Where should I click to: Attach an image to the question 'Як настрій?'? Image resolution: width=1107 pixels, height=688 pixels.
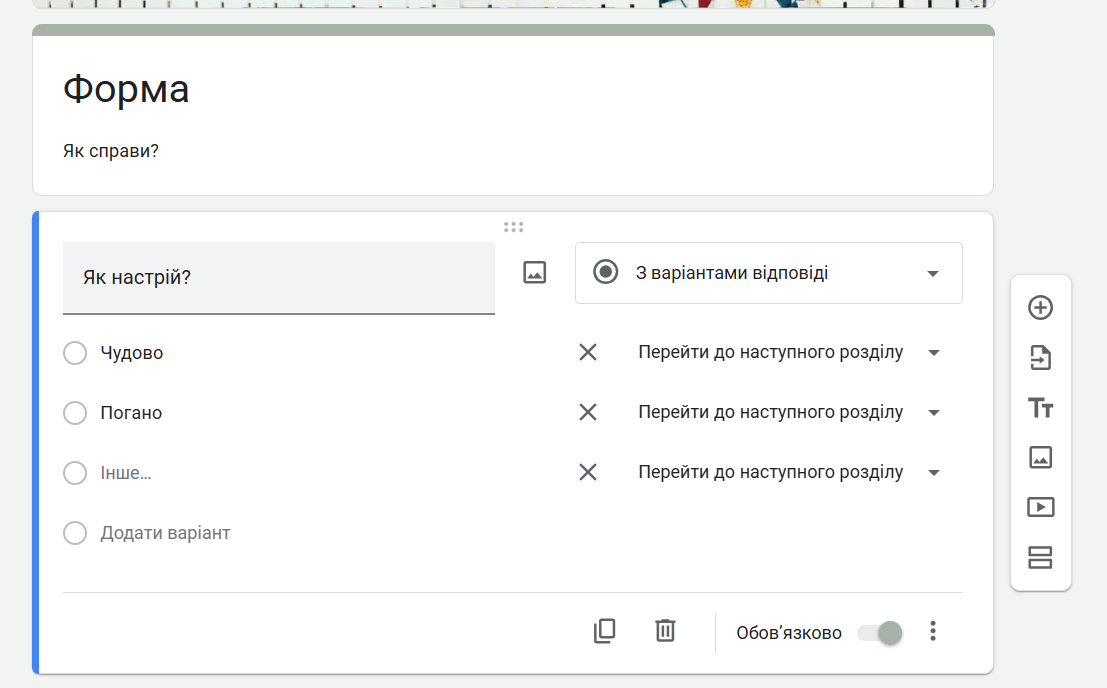(x=533, y=271)
